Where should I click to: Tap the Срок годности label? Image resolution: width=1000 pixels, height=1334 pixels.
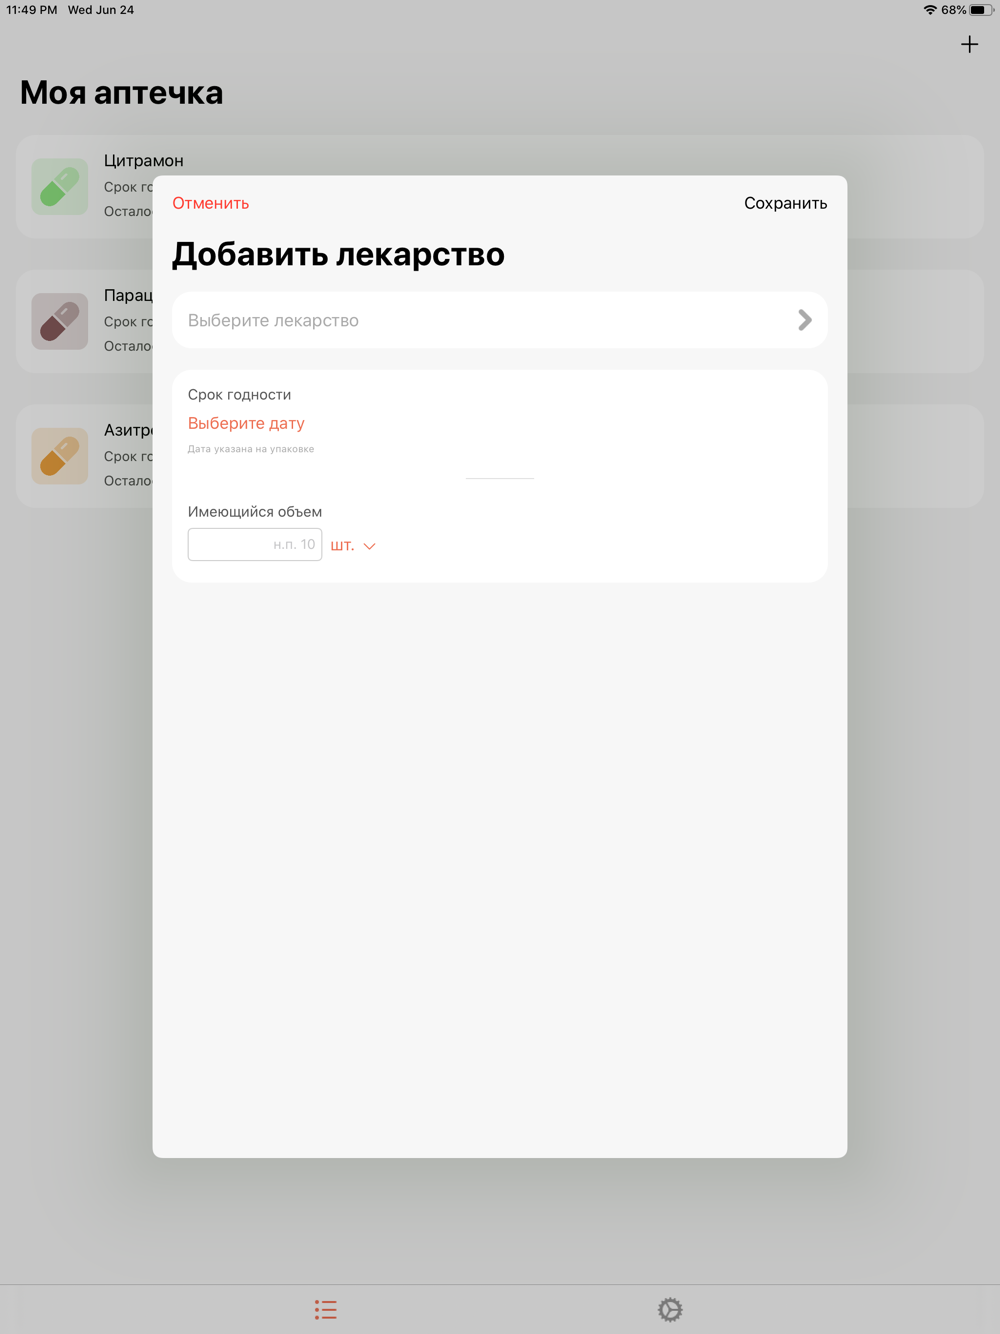[x=240, y=394]
